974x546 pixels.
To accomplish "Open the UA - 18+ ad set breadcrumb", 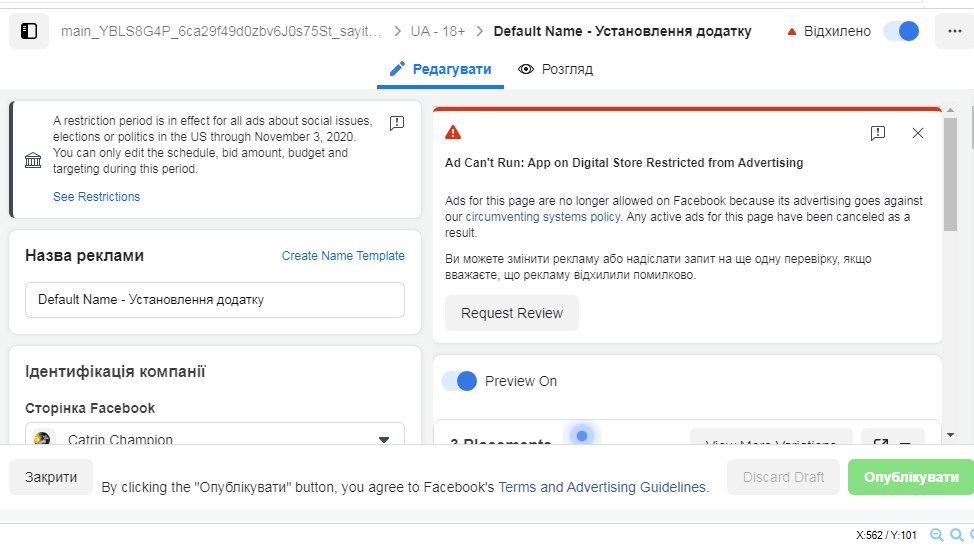I will (440, 31).
